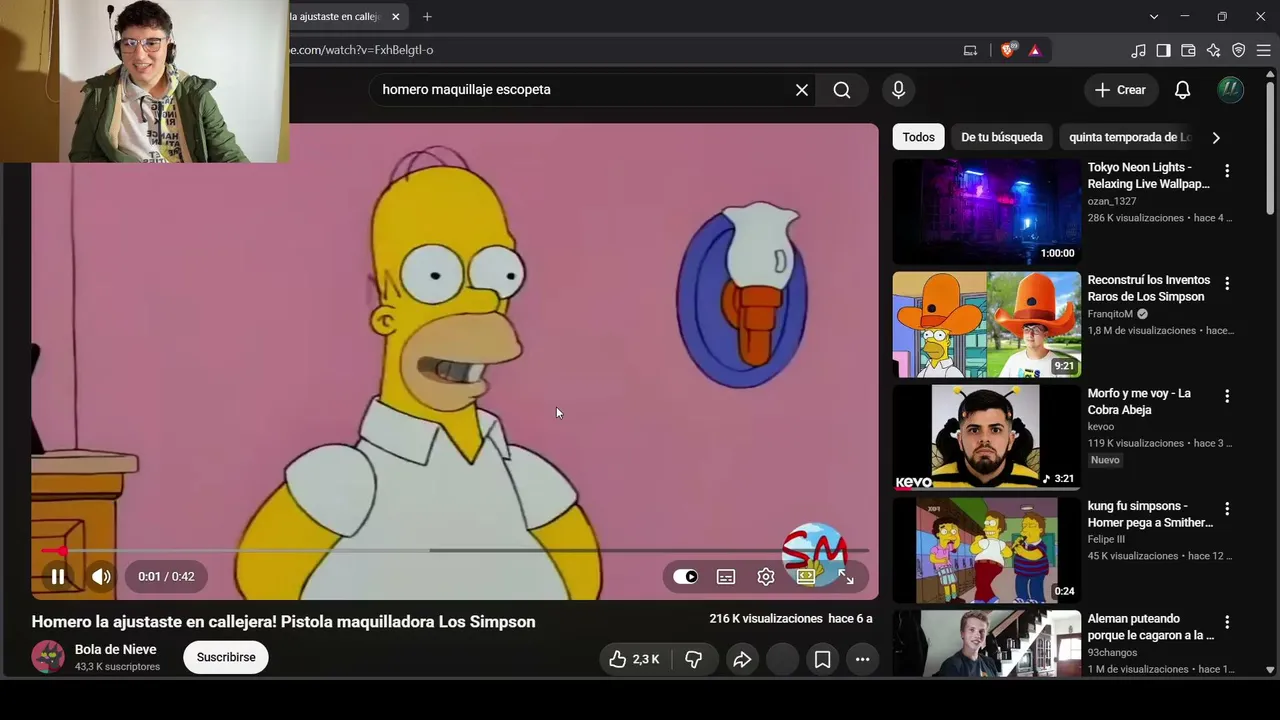Image resolution: width=1280 pixels, height=720 pixels.
Task: Seek along the red video progress bar
Action: [455, 550]
